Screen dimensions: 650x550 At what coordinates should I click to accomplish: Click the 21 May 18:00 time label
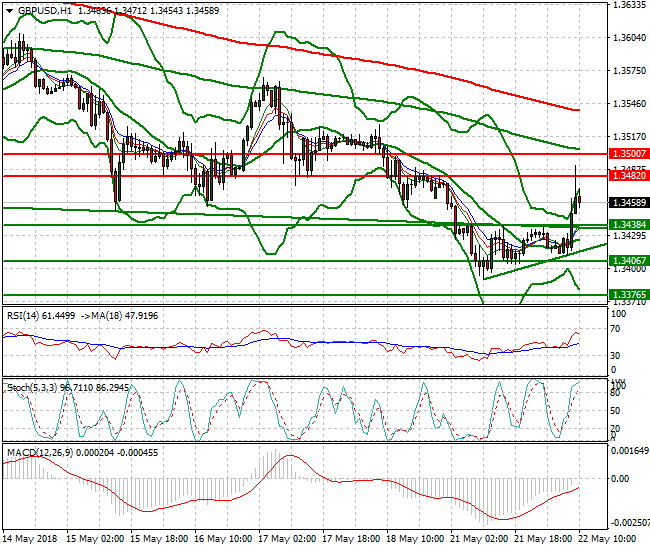click(543, 539)
